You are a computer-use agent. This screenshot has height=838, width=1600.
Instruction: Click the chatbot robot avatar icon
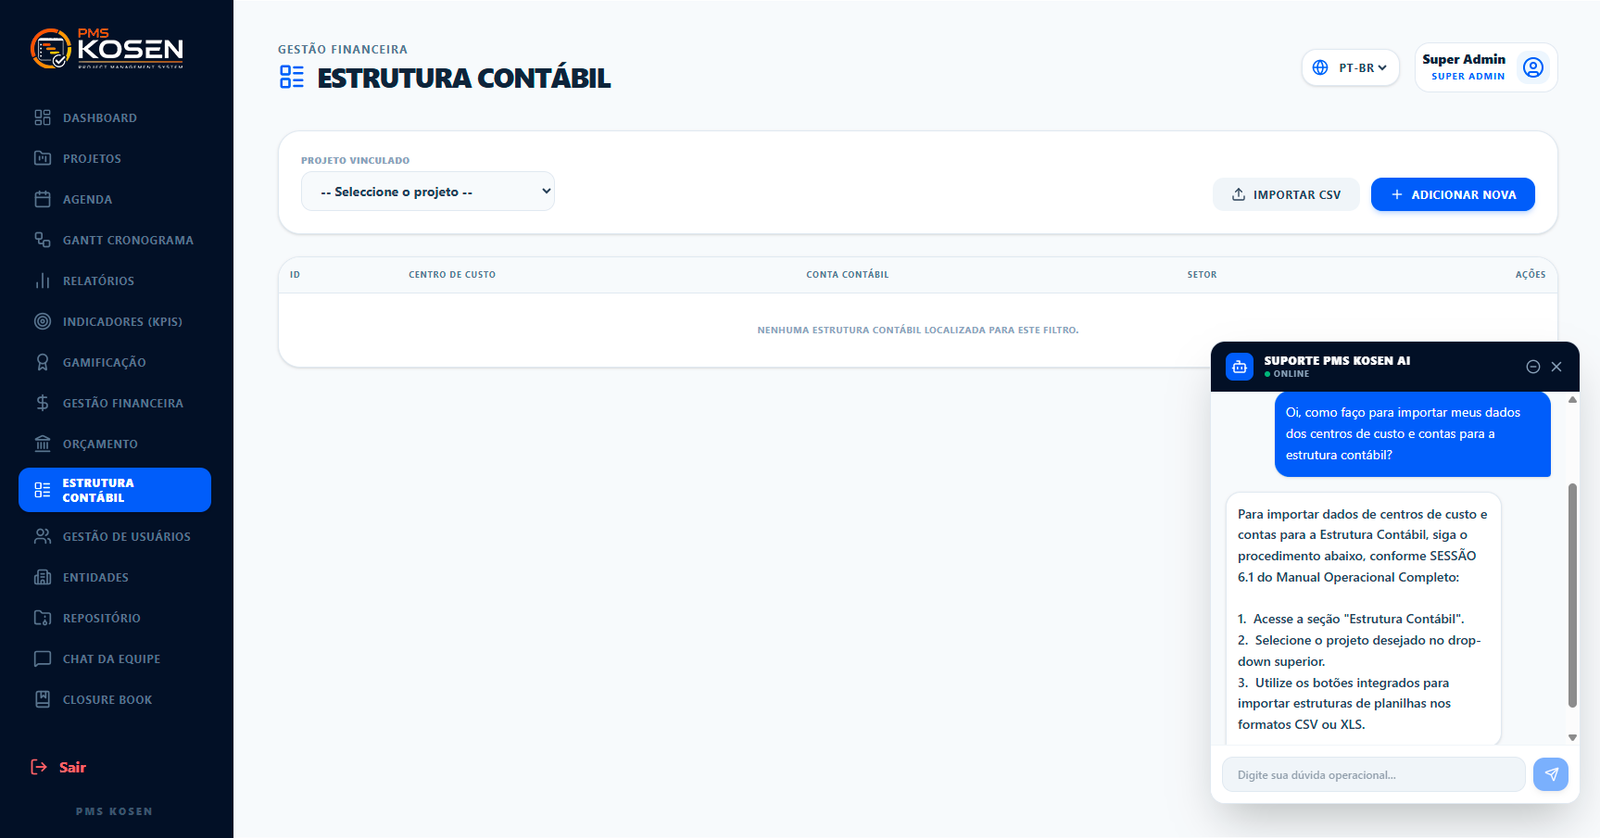click(1239, 367)
